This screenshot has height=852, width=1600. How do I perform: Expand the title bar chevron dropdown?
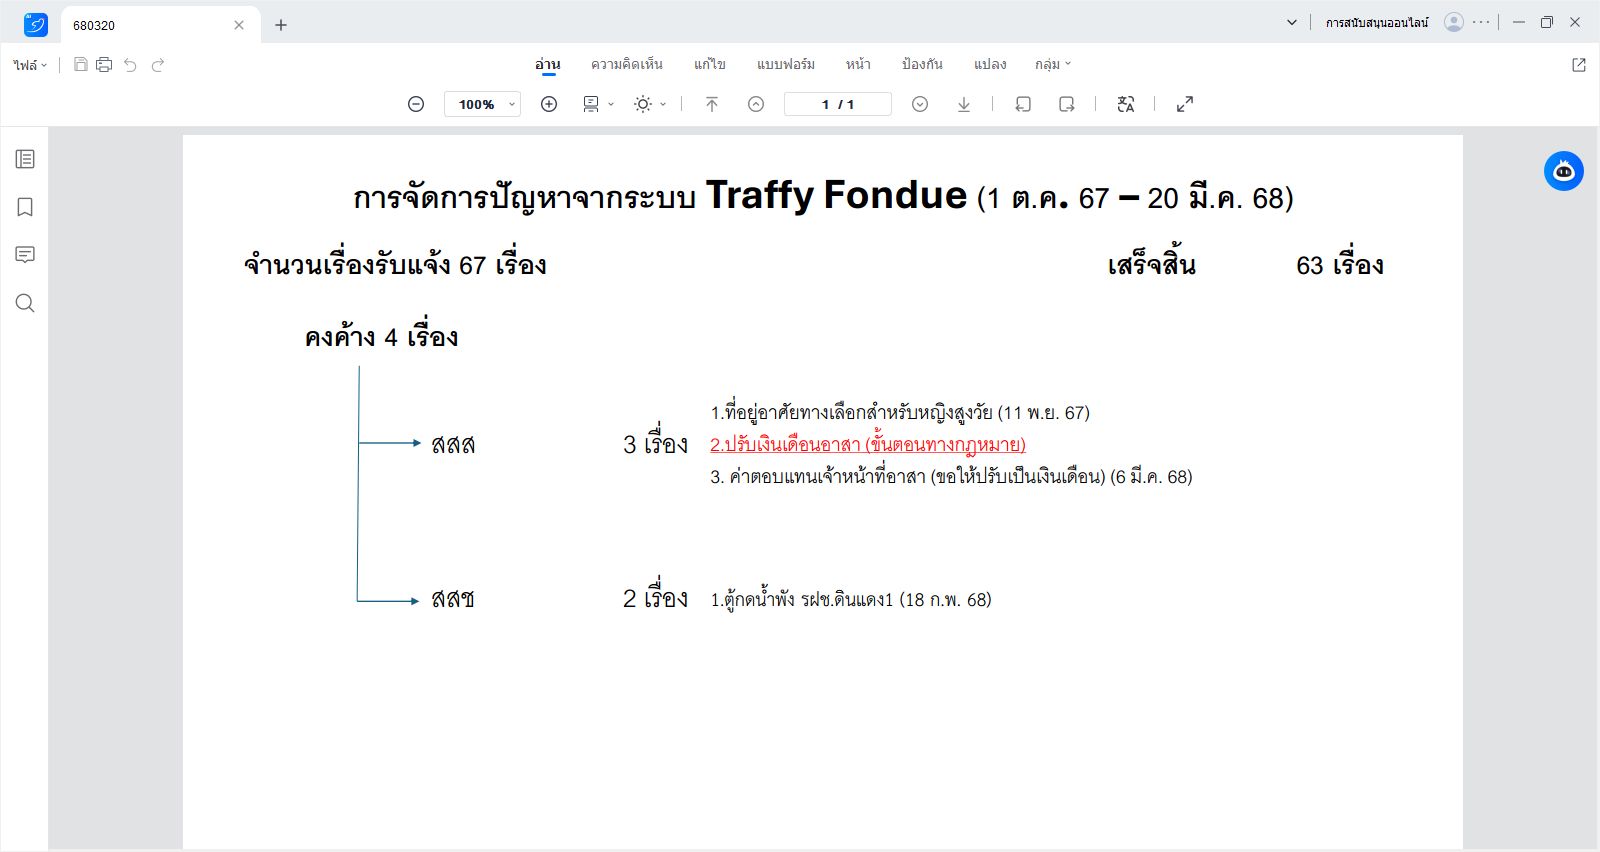1292,22
